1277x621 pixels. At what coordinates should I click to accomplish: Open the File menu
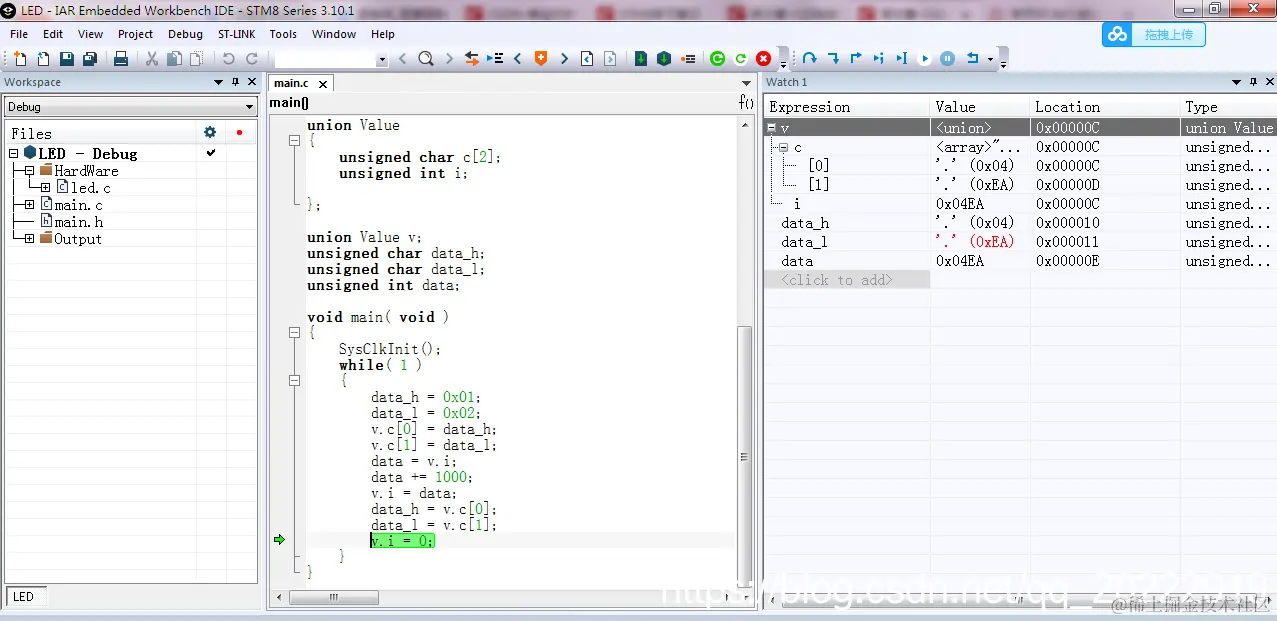(19, 34)
